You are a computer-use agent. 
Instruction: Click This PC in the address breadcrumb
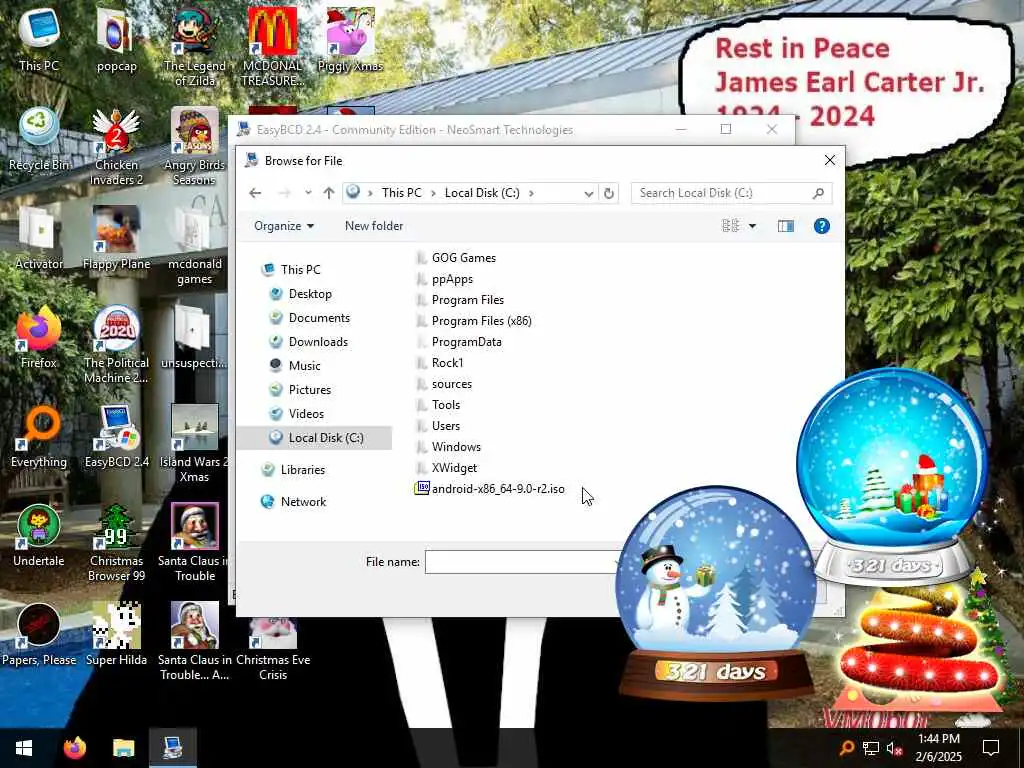pos(402,193)
